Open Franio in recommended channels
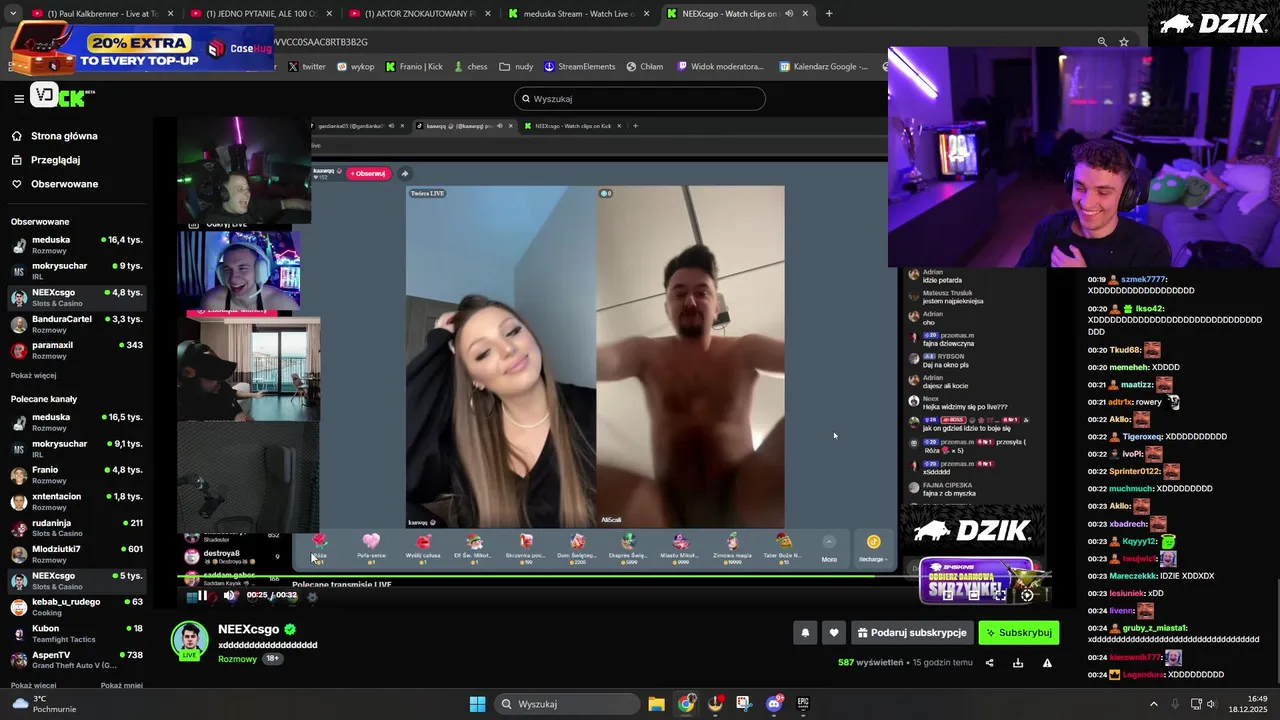The height and width of the screenshot is (720, 1280). pos(77,475)
